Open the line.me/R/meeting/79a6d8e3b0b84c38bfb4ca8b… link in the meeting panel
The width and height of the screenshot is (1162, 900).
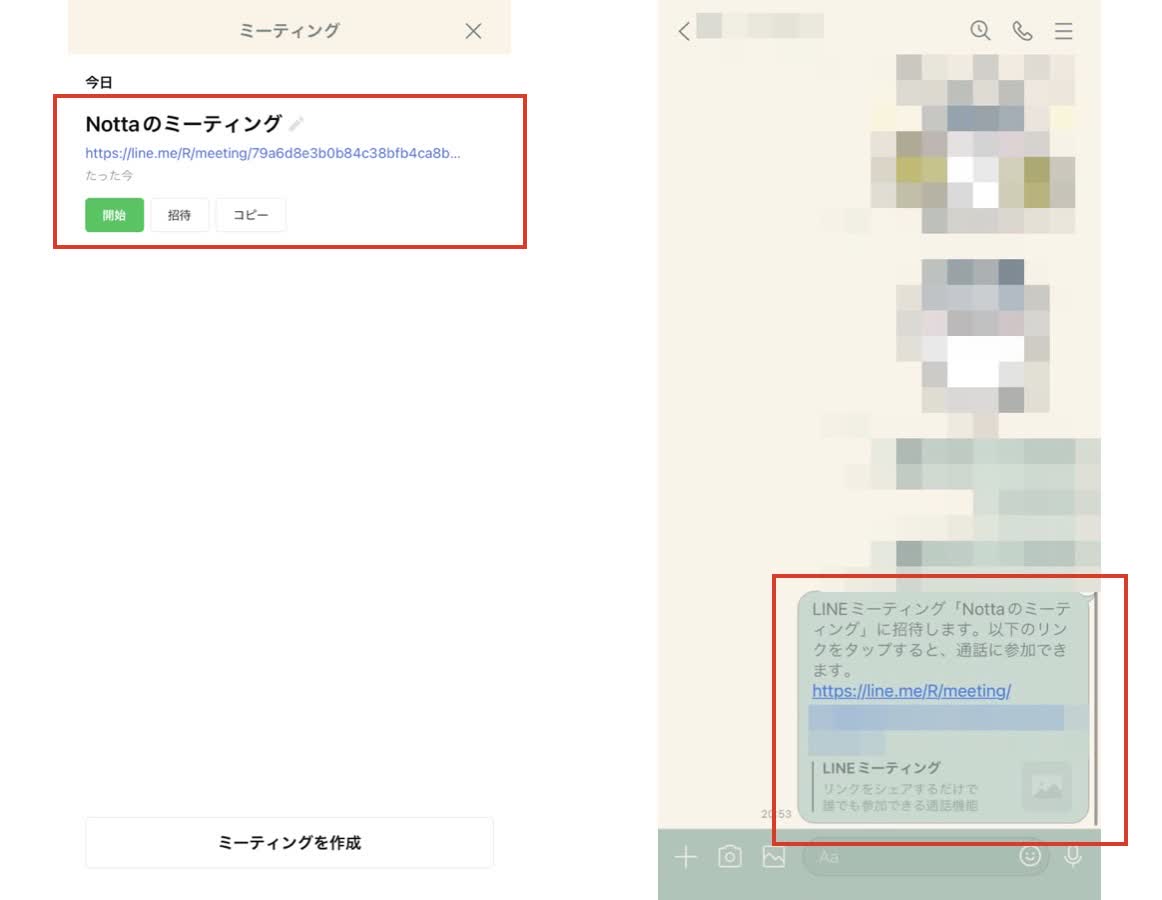273,153
